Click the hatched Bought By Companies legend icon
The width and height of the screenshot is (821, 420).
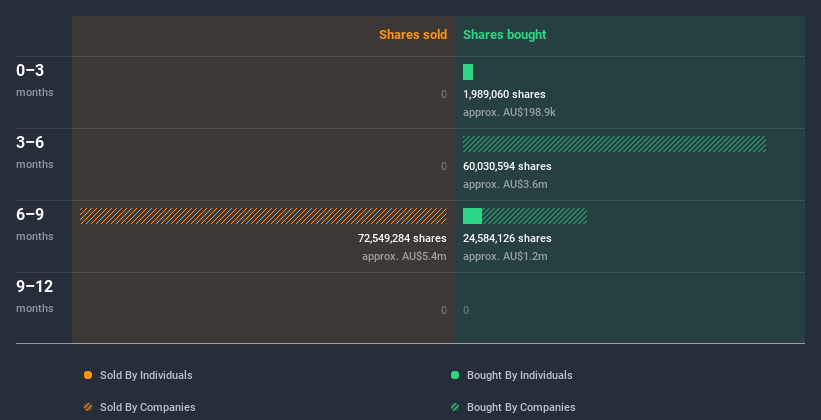point(455,407)
